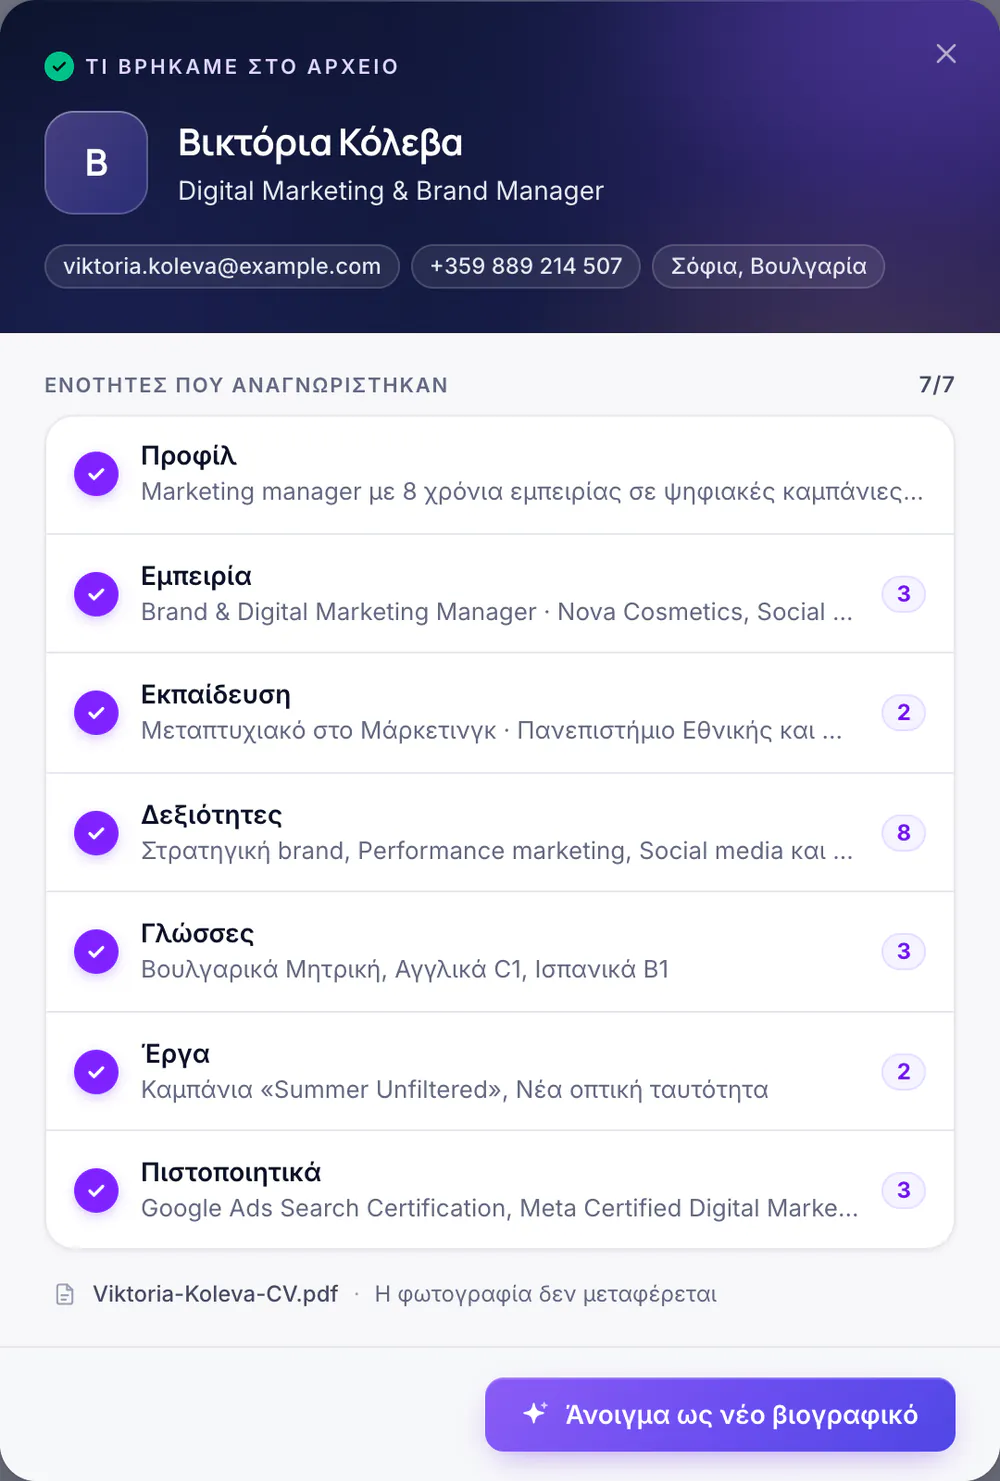Click the count badge 3 on Εμπειρία row

point(904,594)
